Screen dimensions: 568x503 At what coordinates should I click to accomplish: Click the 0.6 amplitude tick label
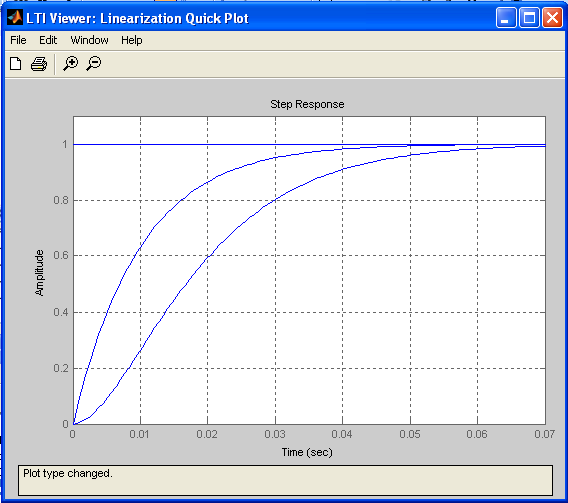61,255
